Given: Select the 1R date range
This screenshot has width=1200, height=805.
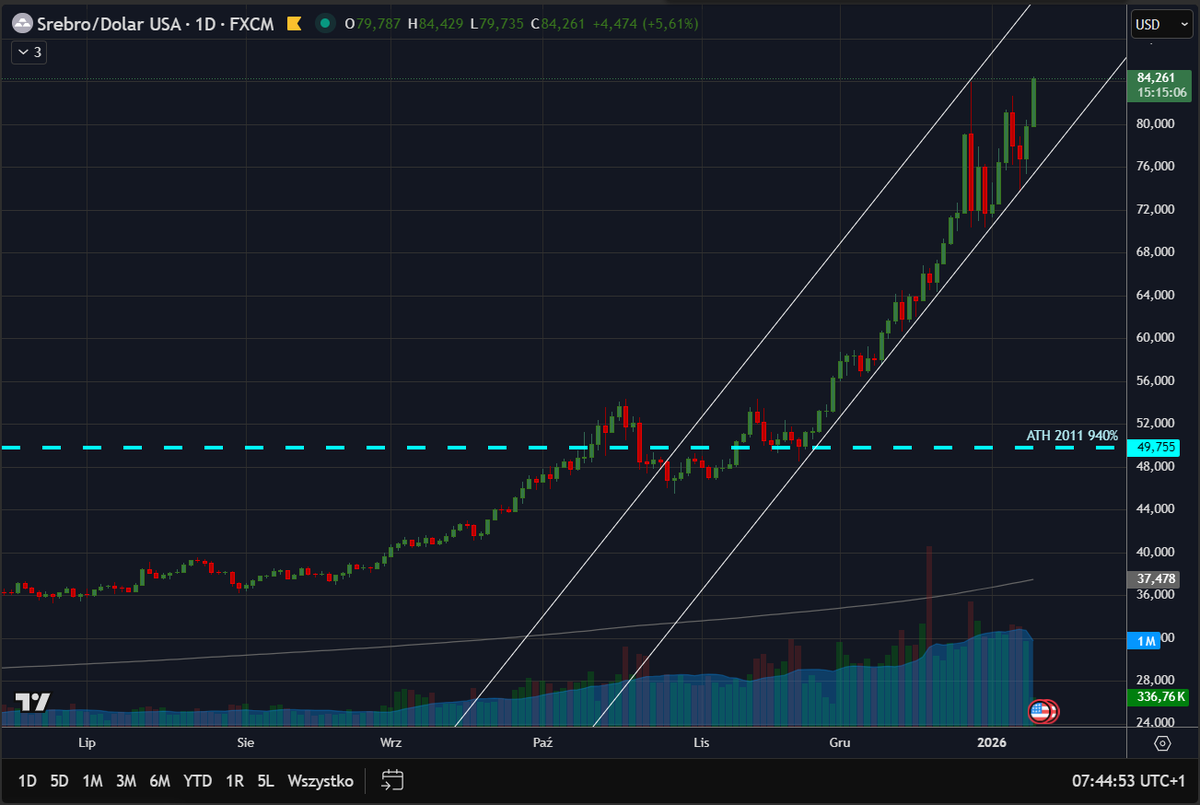Looking at the screenshot, I should (x=235, y=781).
